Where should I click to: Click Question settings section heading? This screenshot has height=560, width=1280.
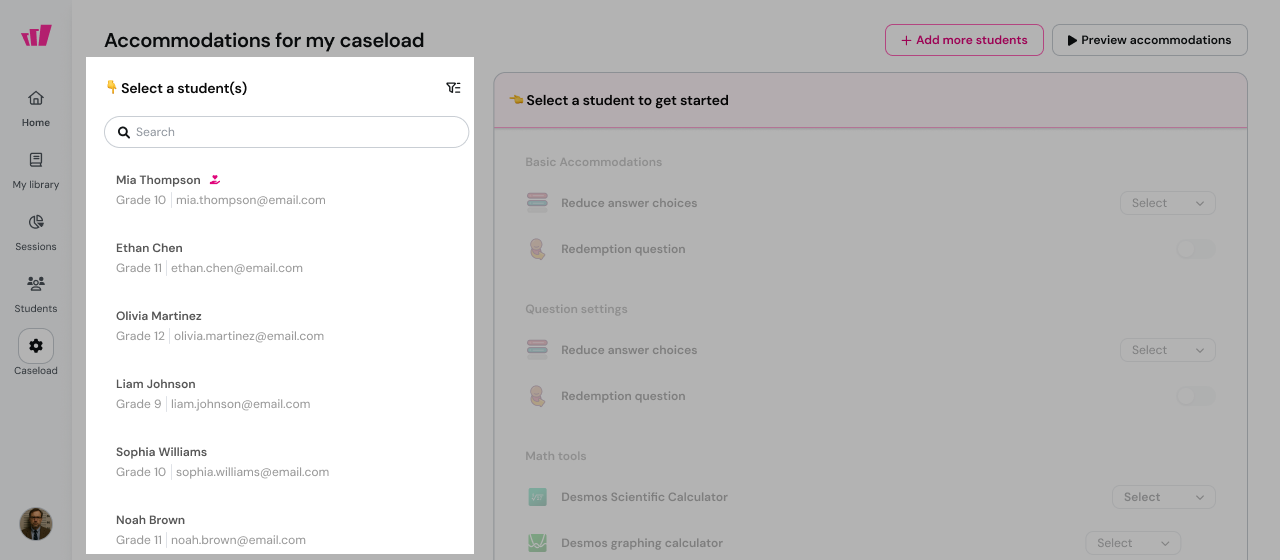577,309
